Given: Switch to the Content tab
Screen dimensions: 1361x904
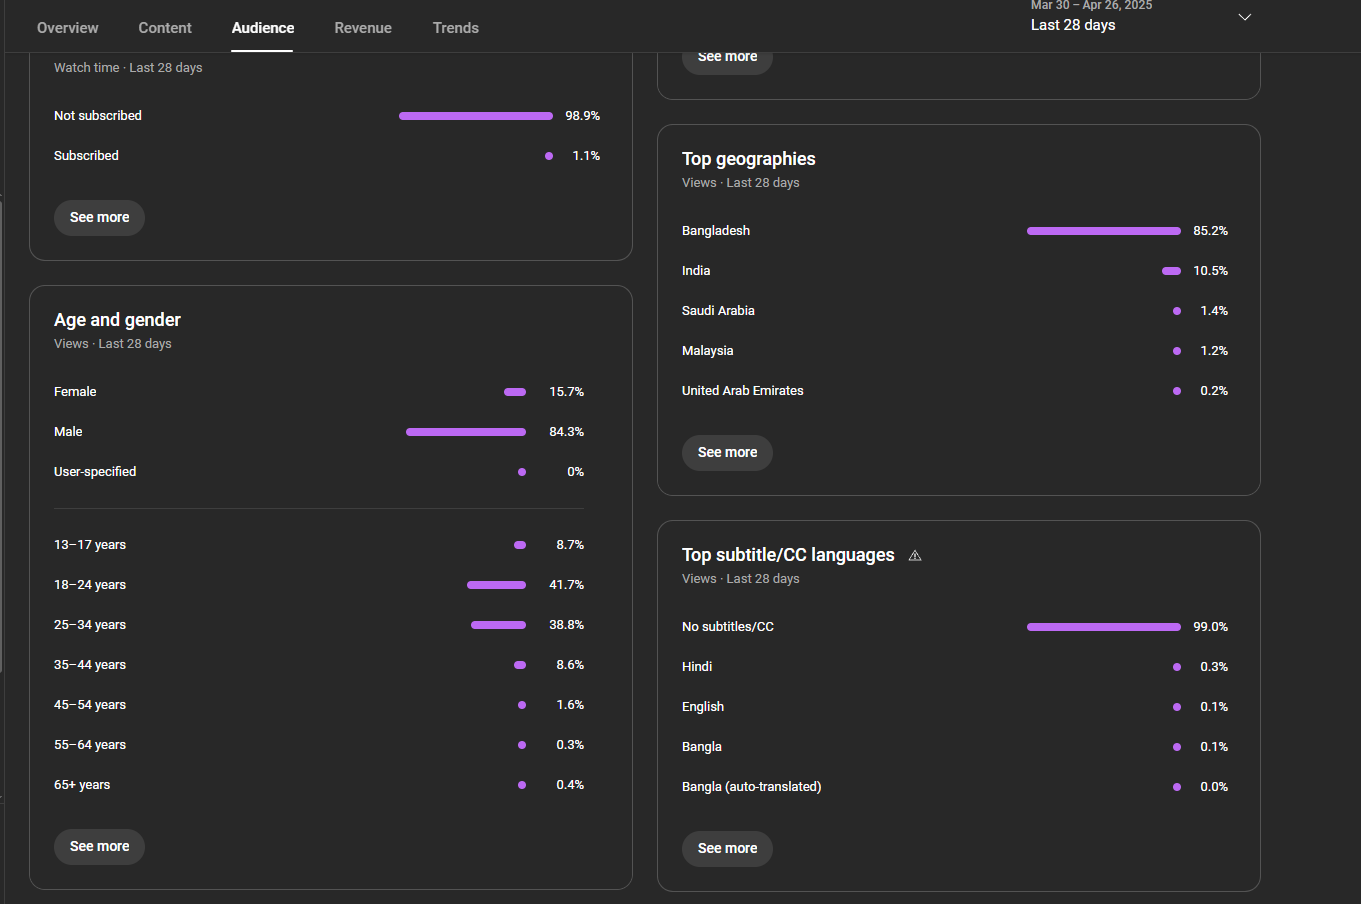Looking at the screenshot, I should 165,28.
